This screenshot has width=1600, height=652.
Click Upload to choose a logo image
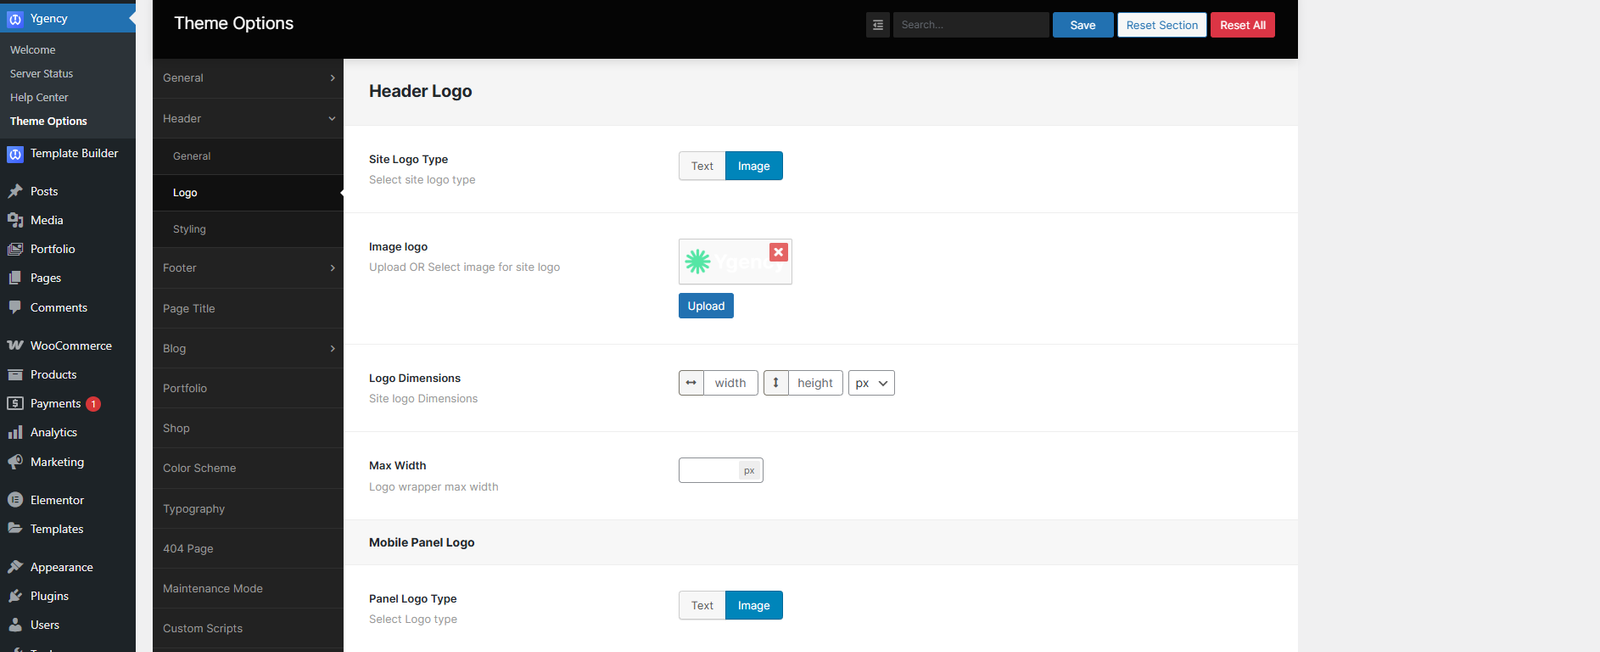705,306
